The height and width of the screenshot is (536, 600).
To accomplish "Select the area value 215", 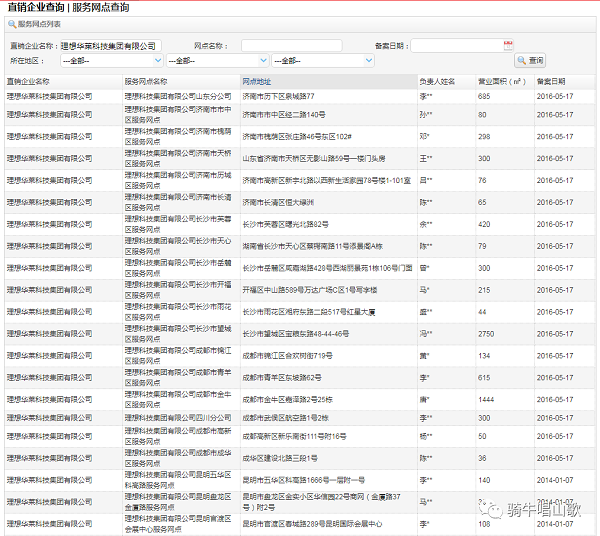I will [x=484, y=290].
